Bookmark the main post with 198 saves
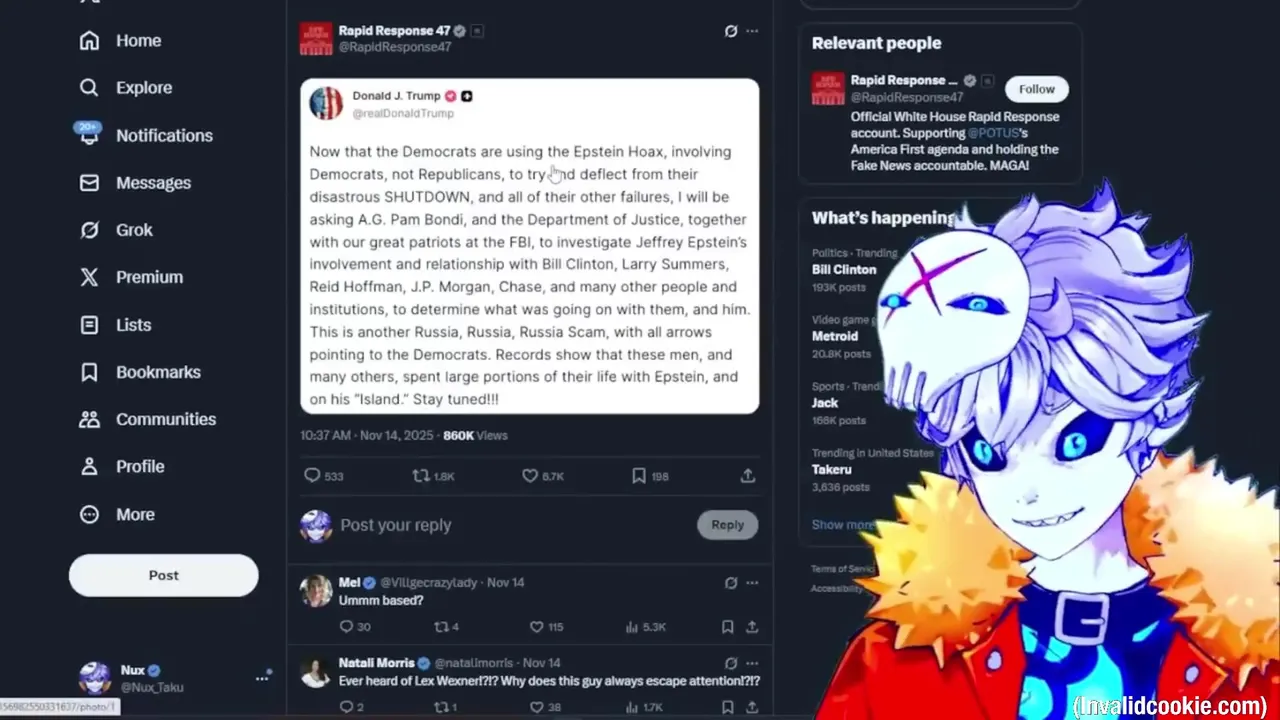Screen dimensions: 1280x720 pyautogui.click(x=638, y=476)
